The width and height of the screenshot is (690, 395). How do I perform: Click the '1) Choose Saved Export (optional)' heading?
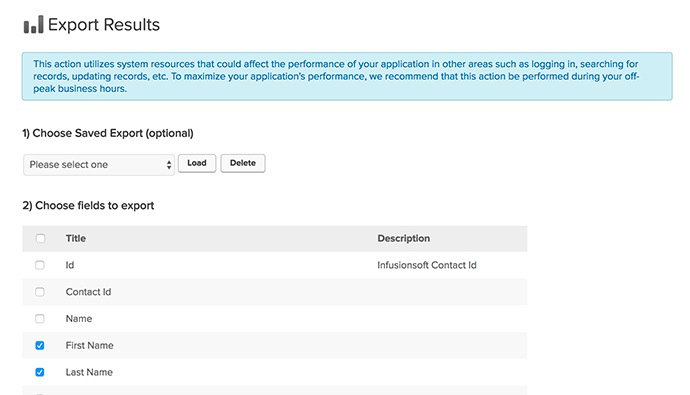pyautogui.click(x=108, y=133)
